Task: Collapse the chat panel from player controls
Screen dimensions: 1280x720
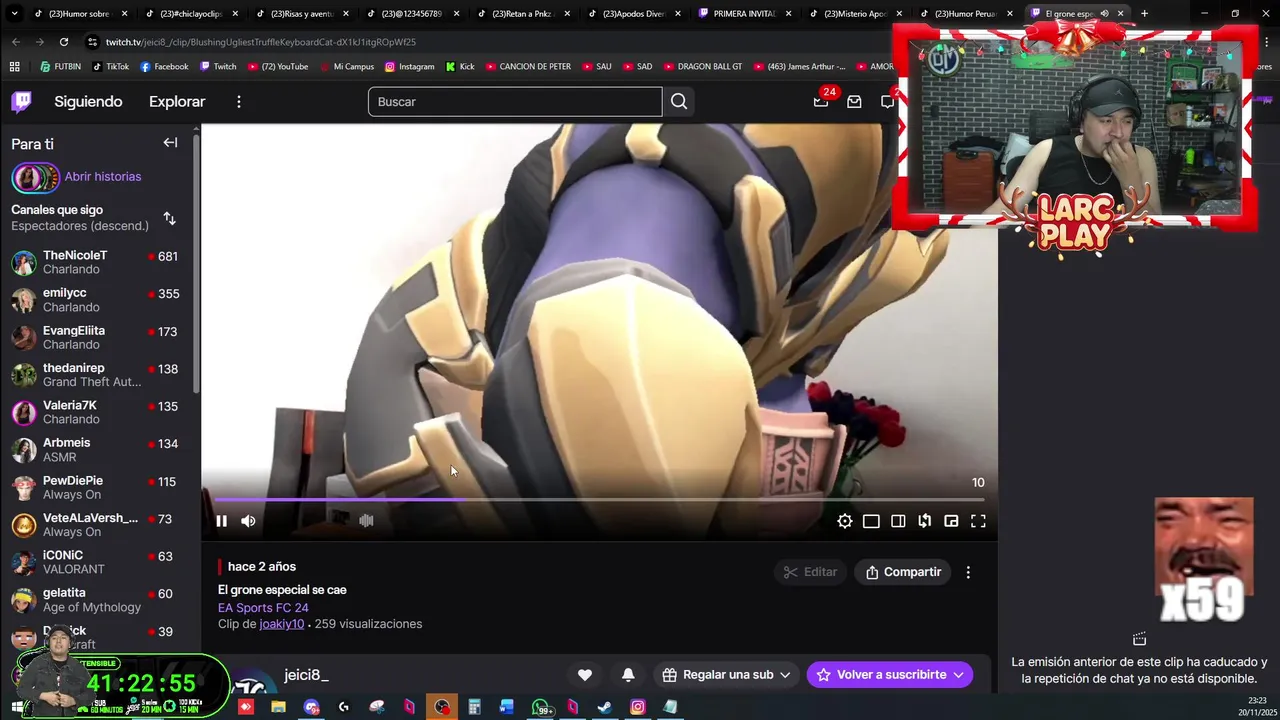Action: tap(898, 521)
